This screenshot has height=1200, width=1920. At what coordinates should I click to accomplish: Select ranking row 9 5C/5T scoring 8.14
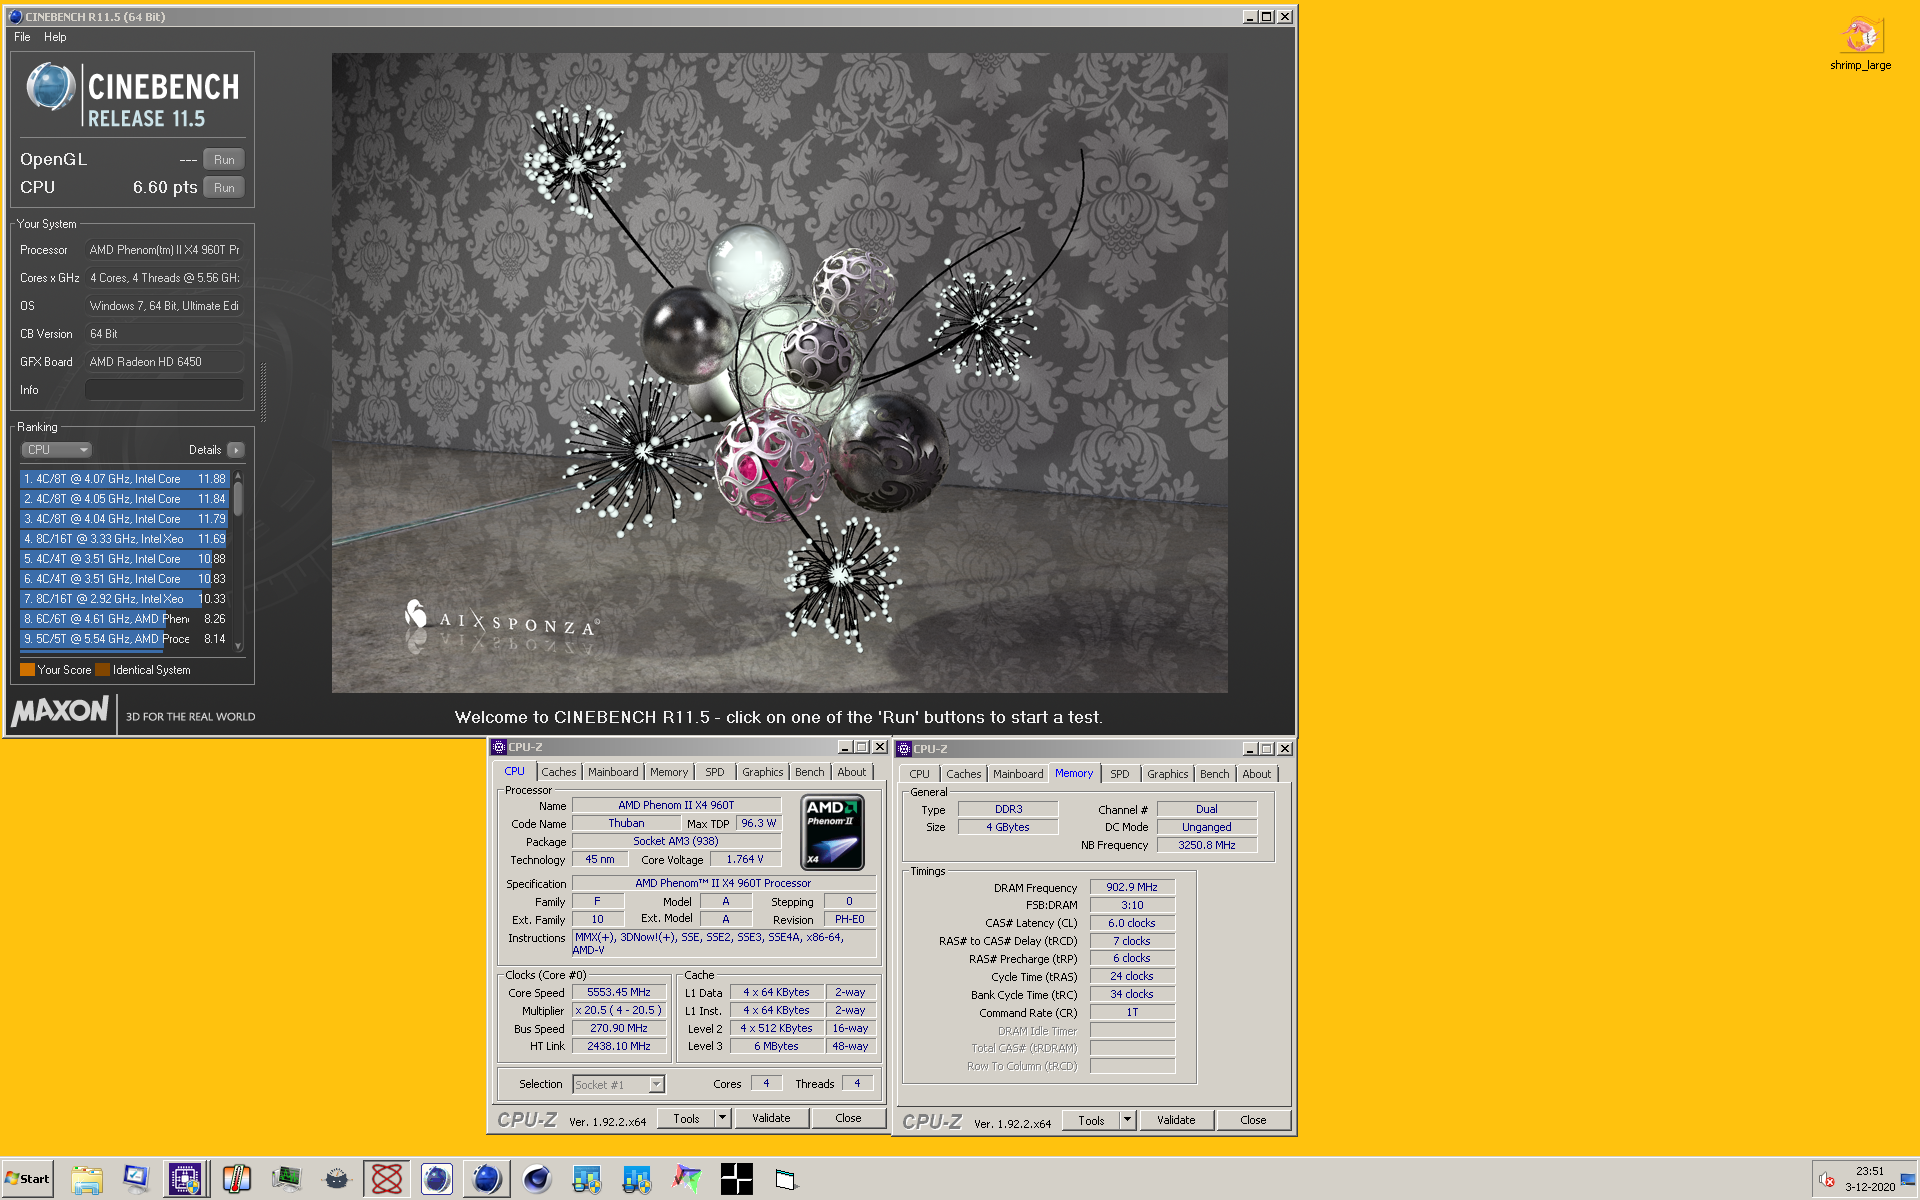coord(124,639)
